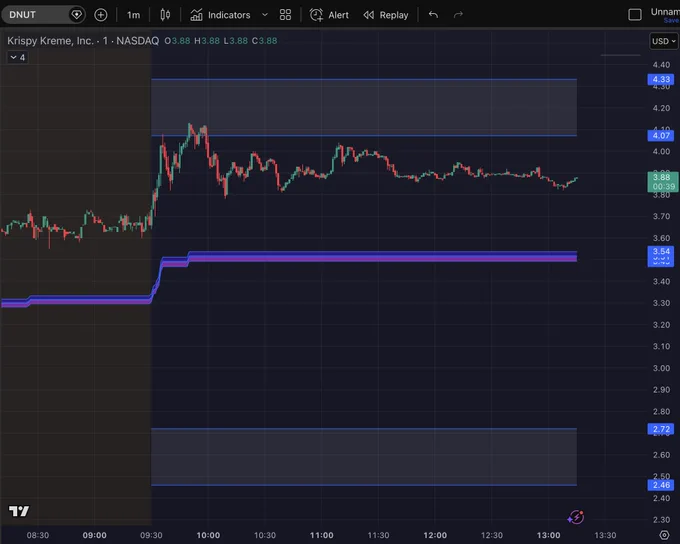Click the 10:00 time axis label
The image size is (680, 544).
(208, 535)
